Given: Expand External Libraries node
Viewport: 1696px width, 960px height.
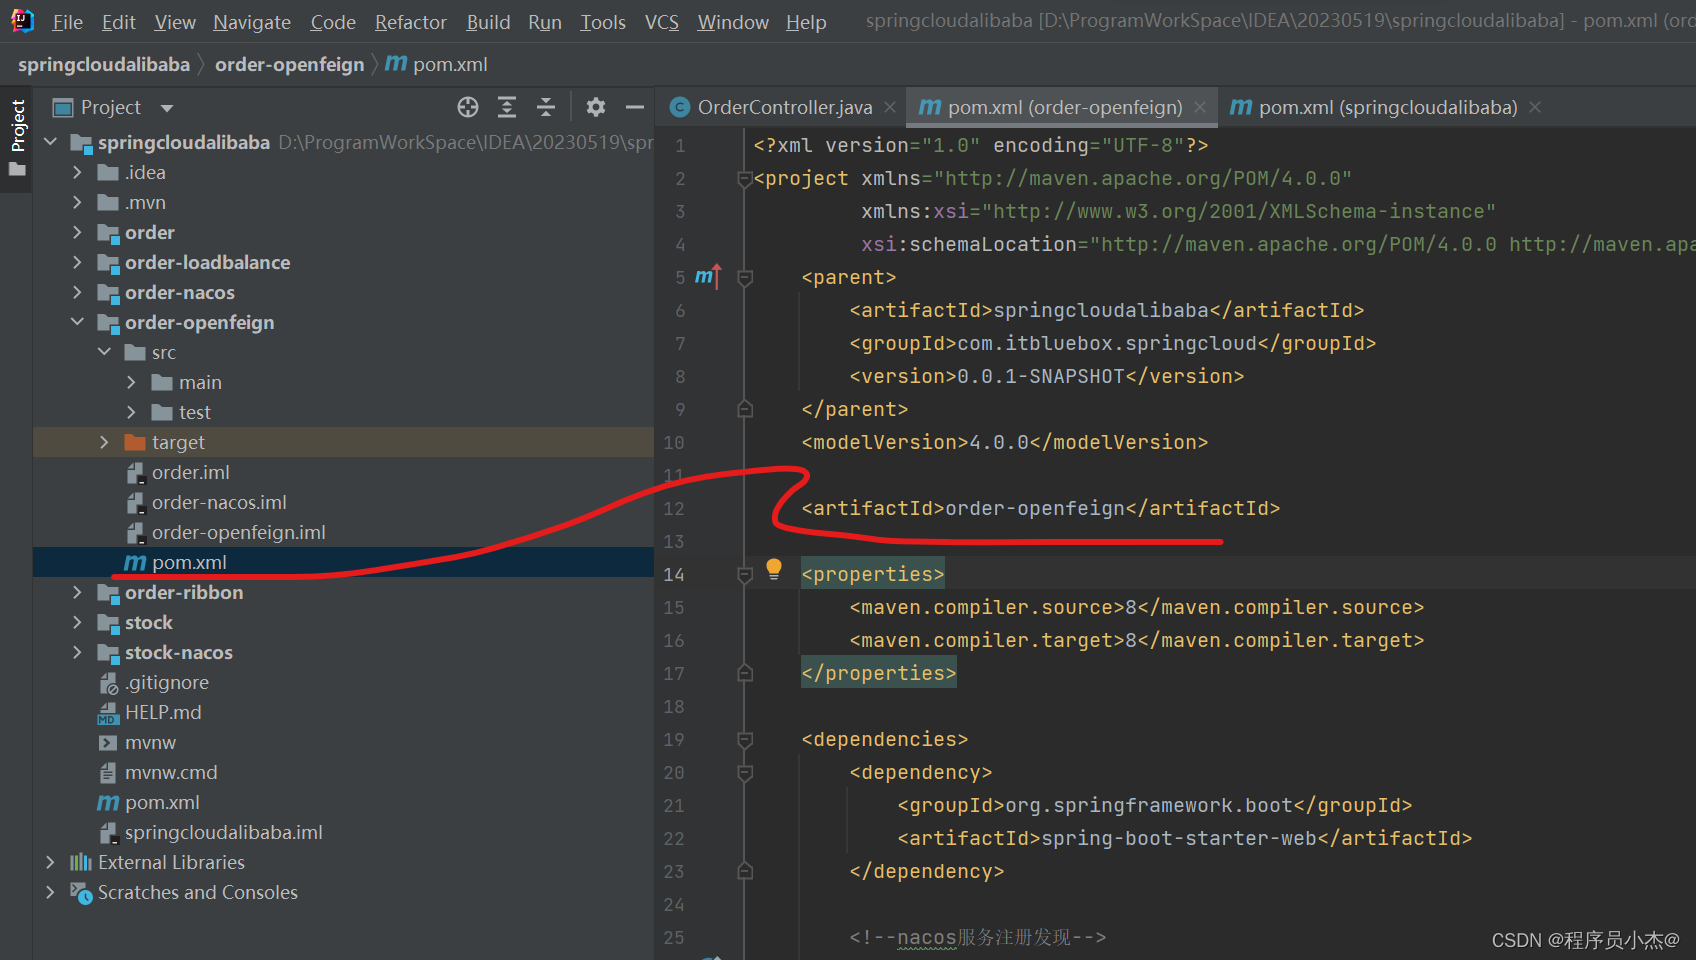Looking at the screenshot, I should [50, 862].
